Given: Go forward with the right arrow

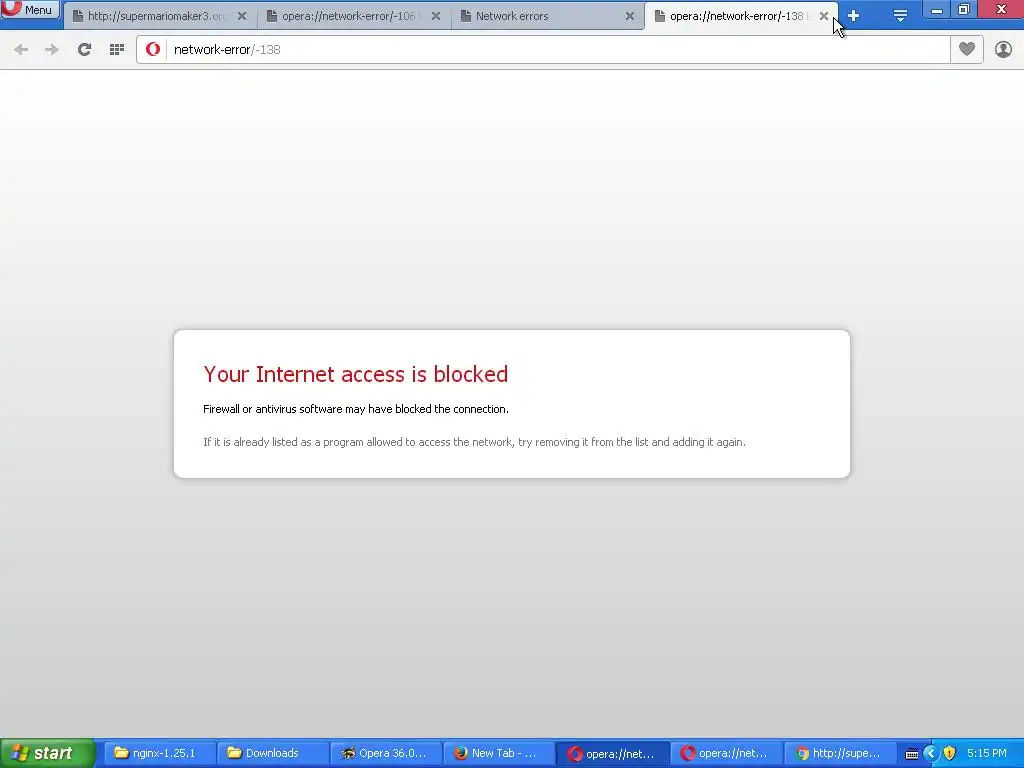Looking at the screenshot, I should tap(52, 49).
